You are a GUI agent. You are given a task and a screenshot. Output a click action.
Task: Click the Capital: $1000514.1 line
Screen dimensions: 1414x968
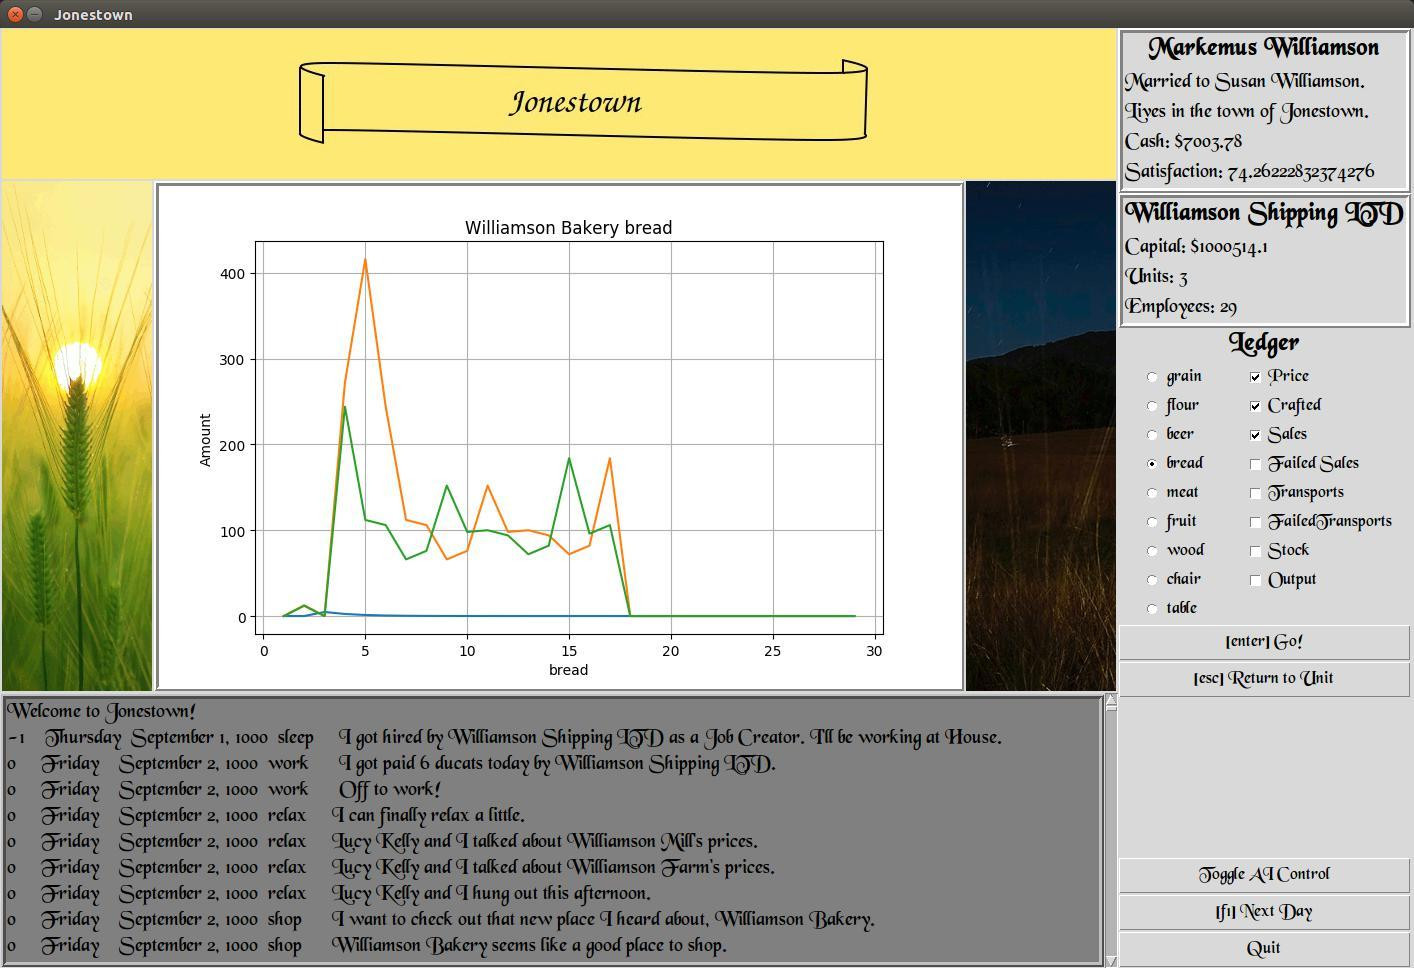(1196, 247)
